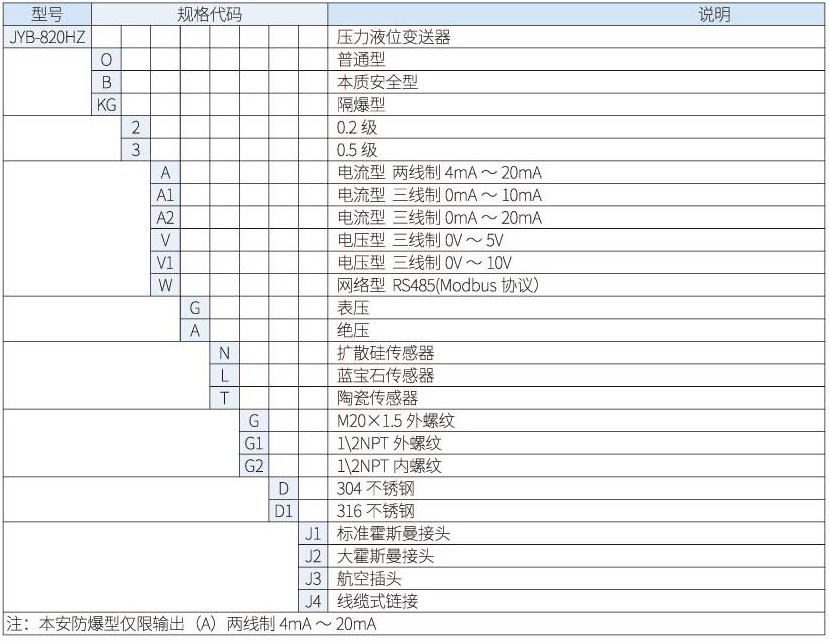Select the description 本质安全型
The height and width of the screenshot is (641, 829).
click(377, 82)
